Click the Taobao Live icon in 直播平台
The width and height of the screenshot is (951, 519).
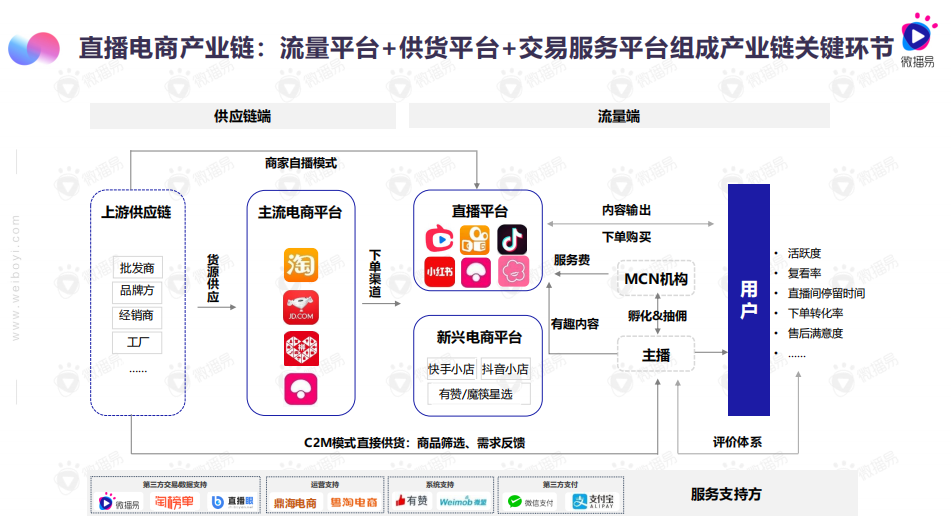coord(440,239)
